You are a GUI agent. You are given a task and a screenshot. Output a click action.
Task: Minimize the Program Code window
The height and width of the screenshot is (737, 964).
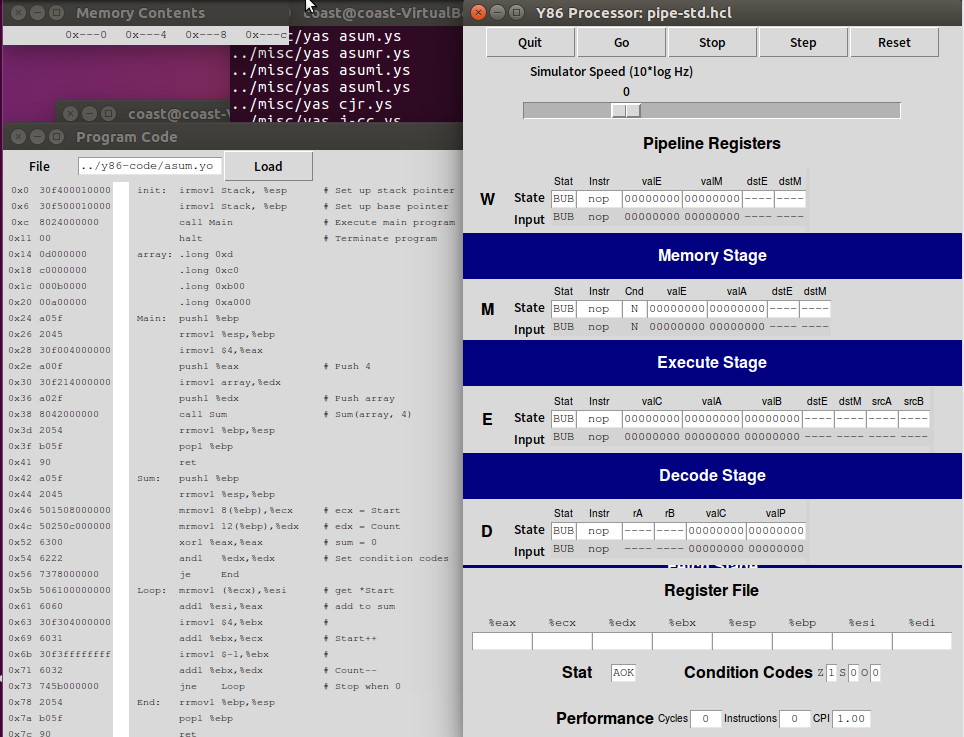click(x=38, y=136)
